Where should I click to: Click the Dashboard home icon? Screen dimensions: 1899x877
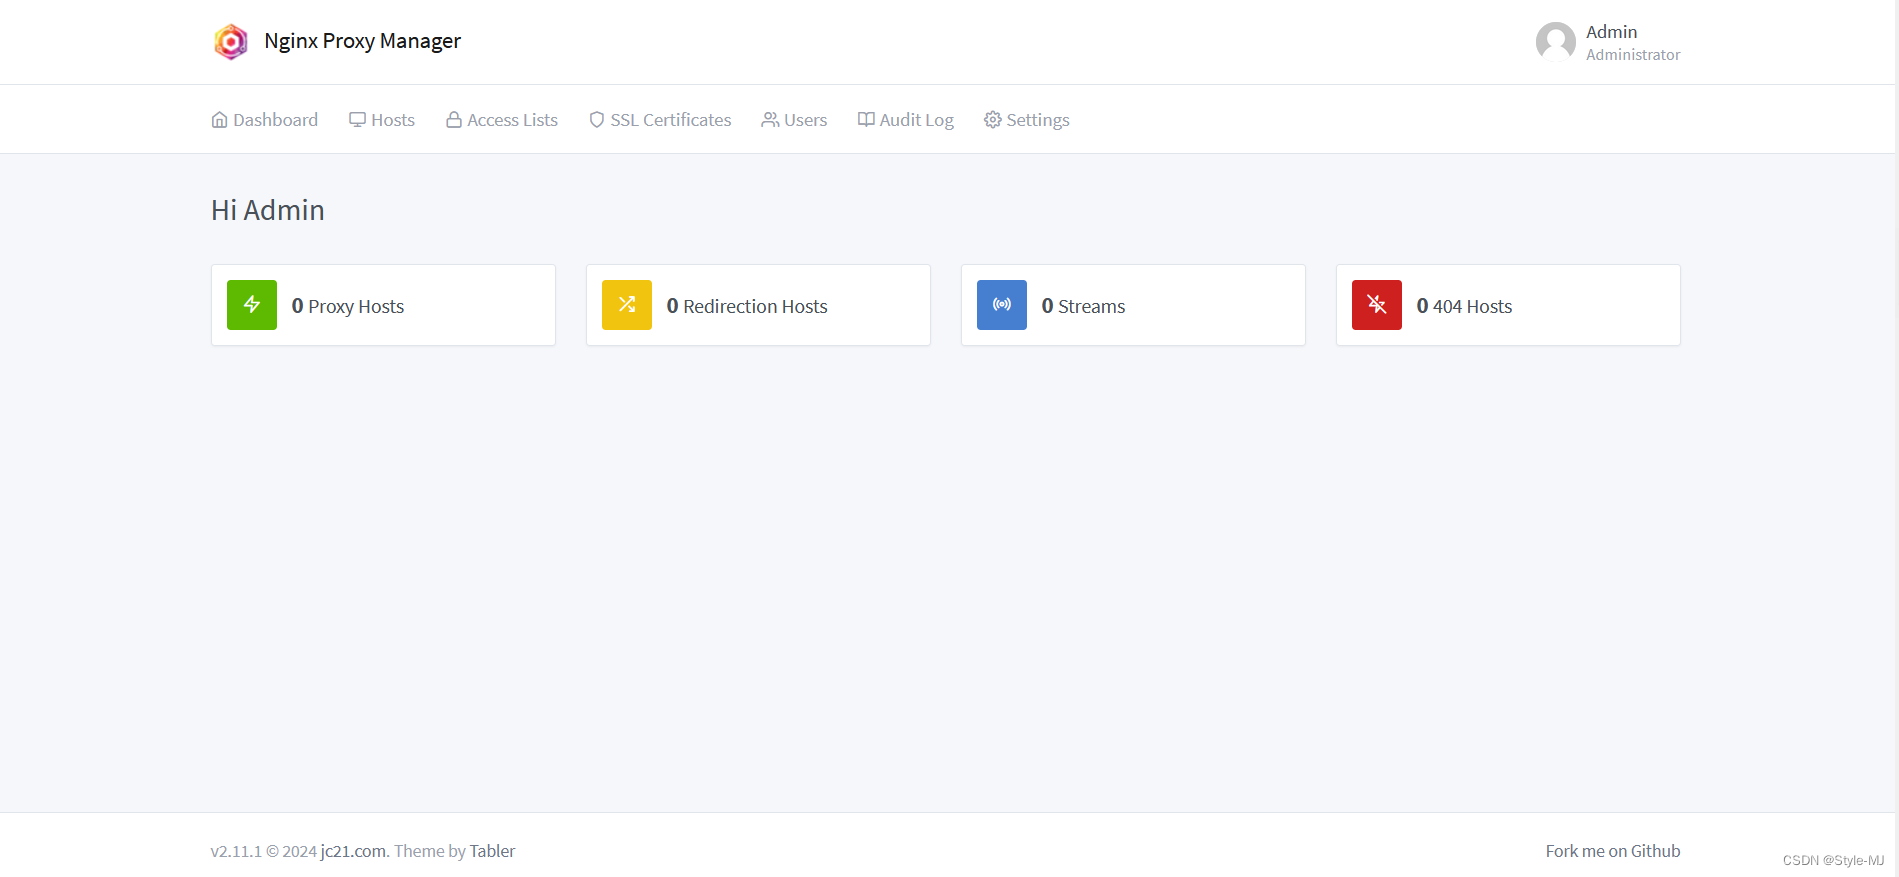point(220,120)
